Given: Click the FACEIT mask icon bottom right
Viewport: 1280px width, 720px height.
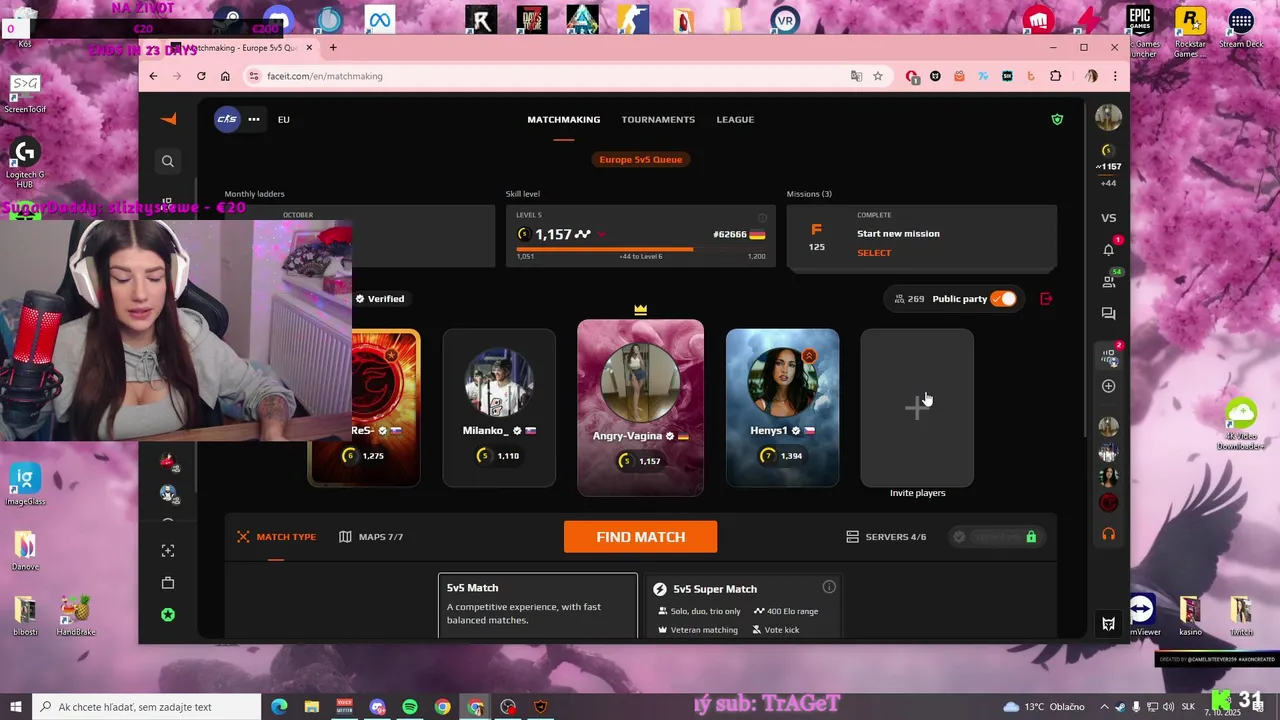Looking at the screenshot, I should point(1108,624).
